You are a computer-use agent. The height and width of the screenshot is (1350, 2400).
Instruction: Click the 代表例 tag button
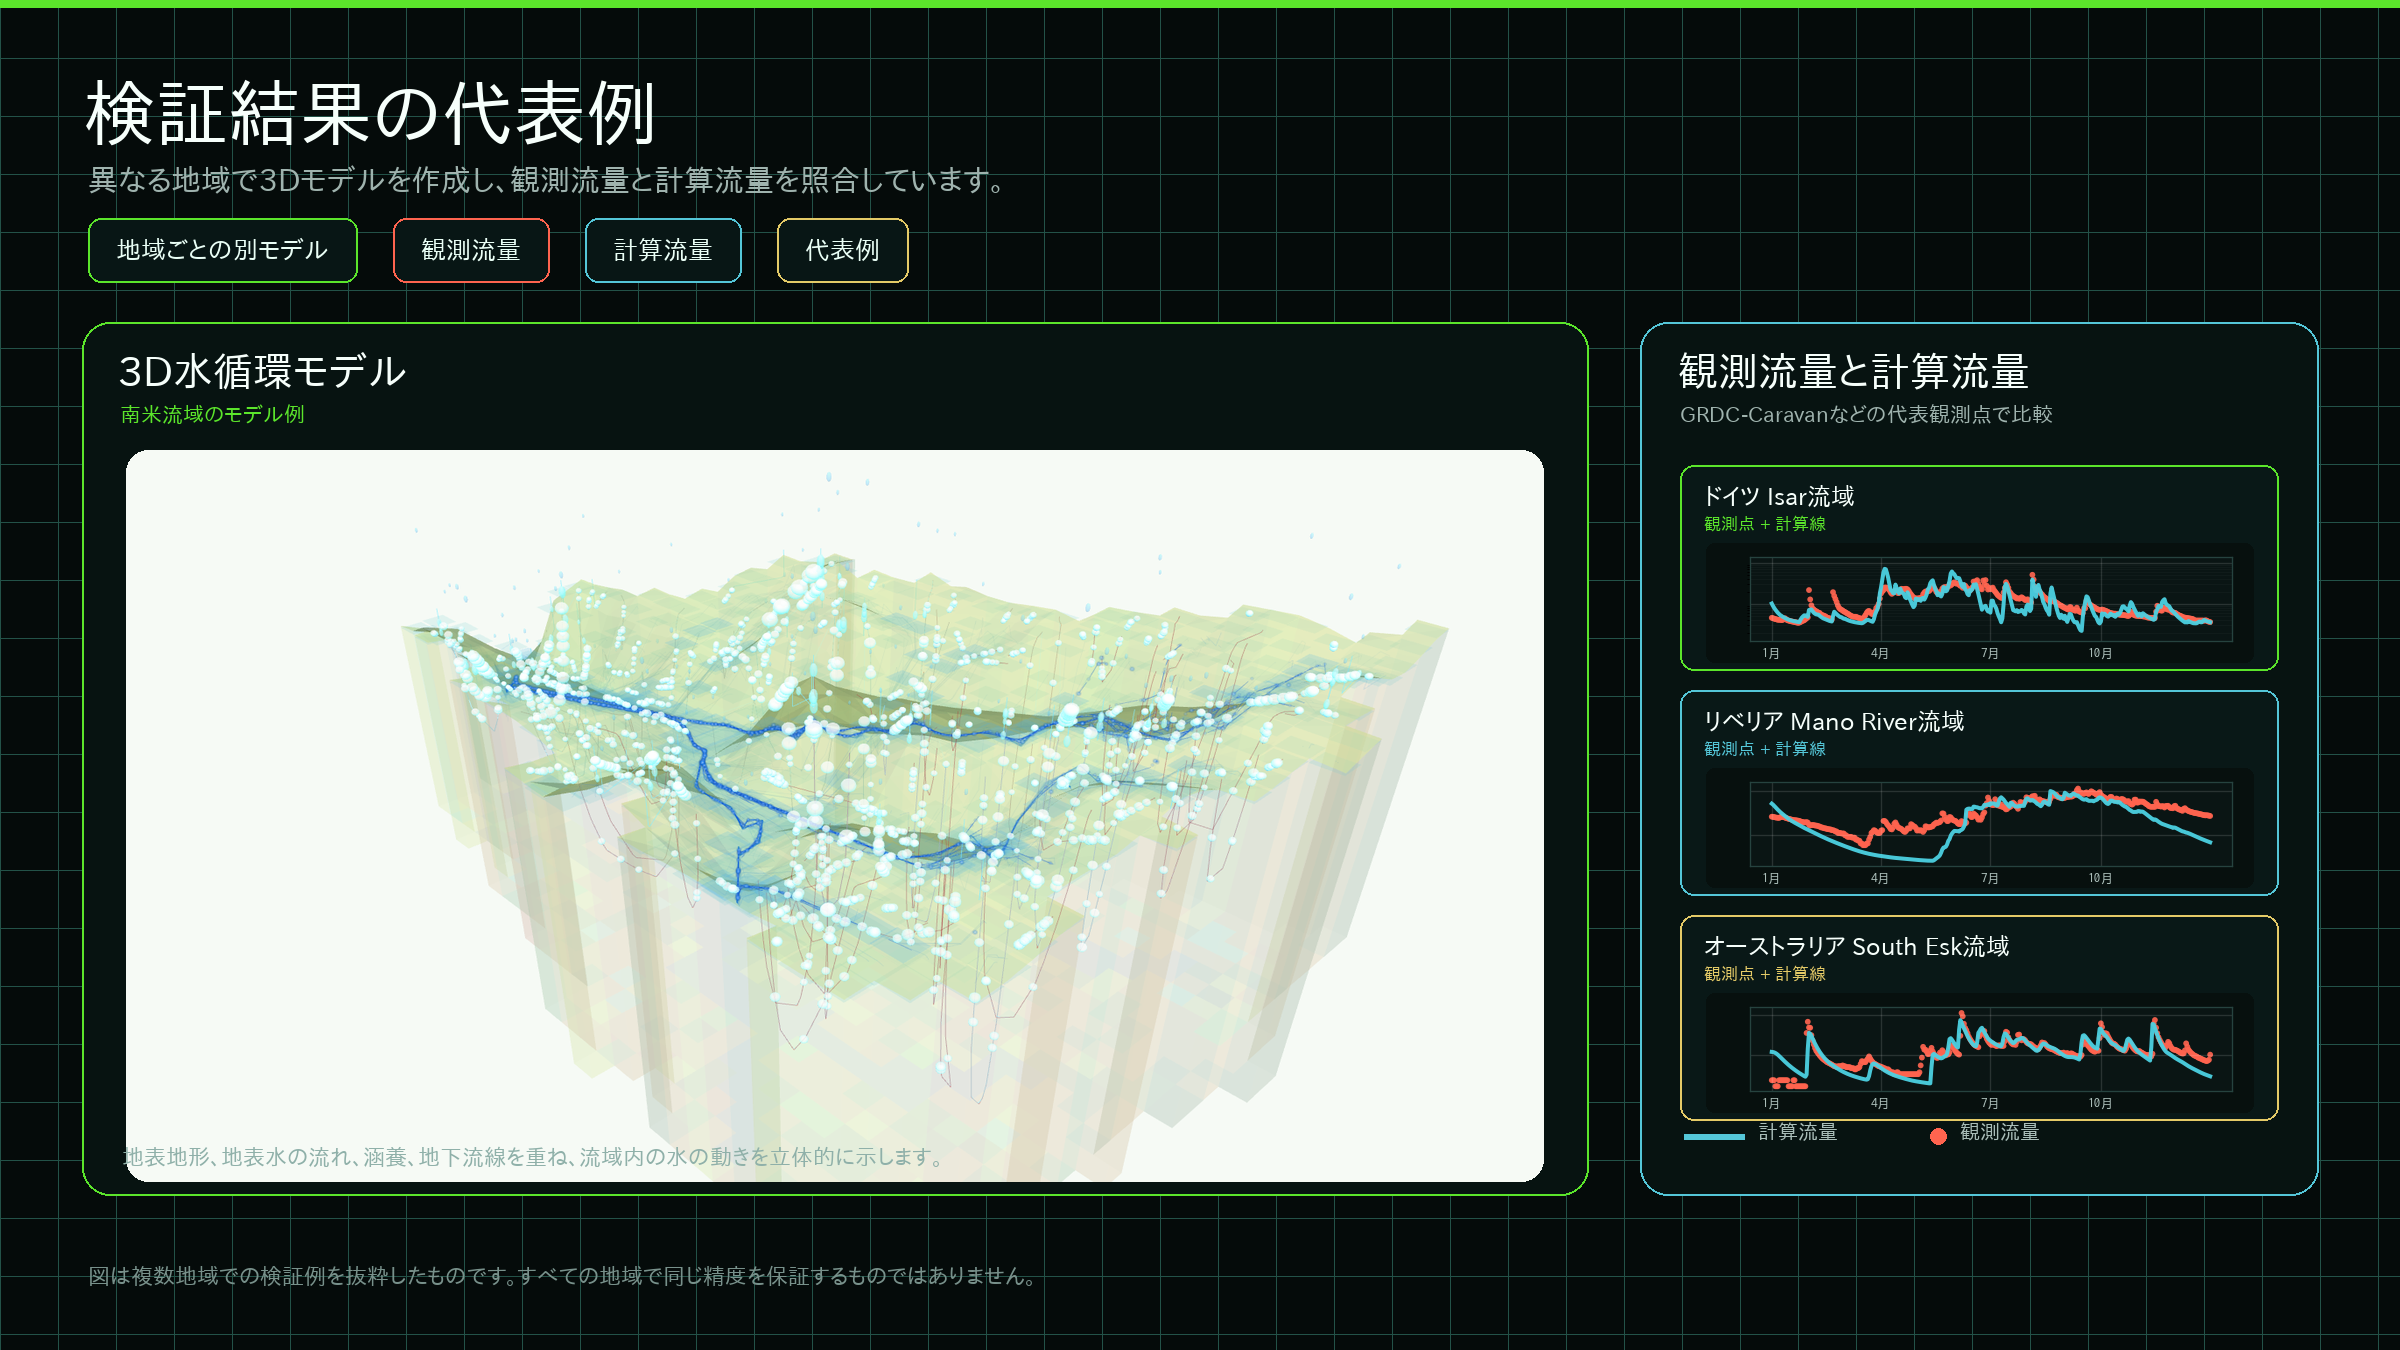click(843, 250)
